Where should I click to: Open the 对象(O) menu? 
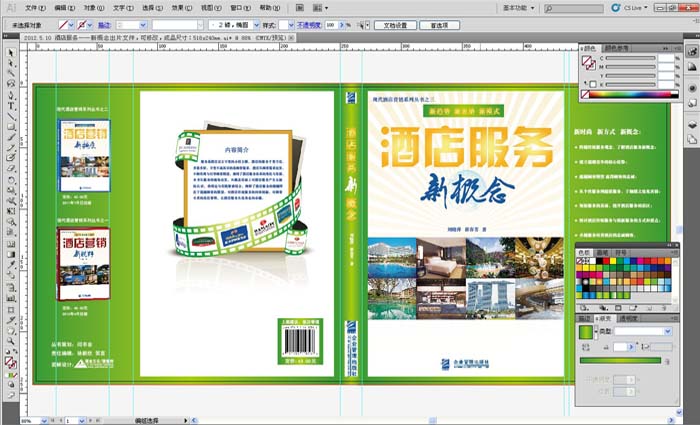tap(94, 8)
